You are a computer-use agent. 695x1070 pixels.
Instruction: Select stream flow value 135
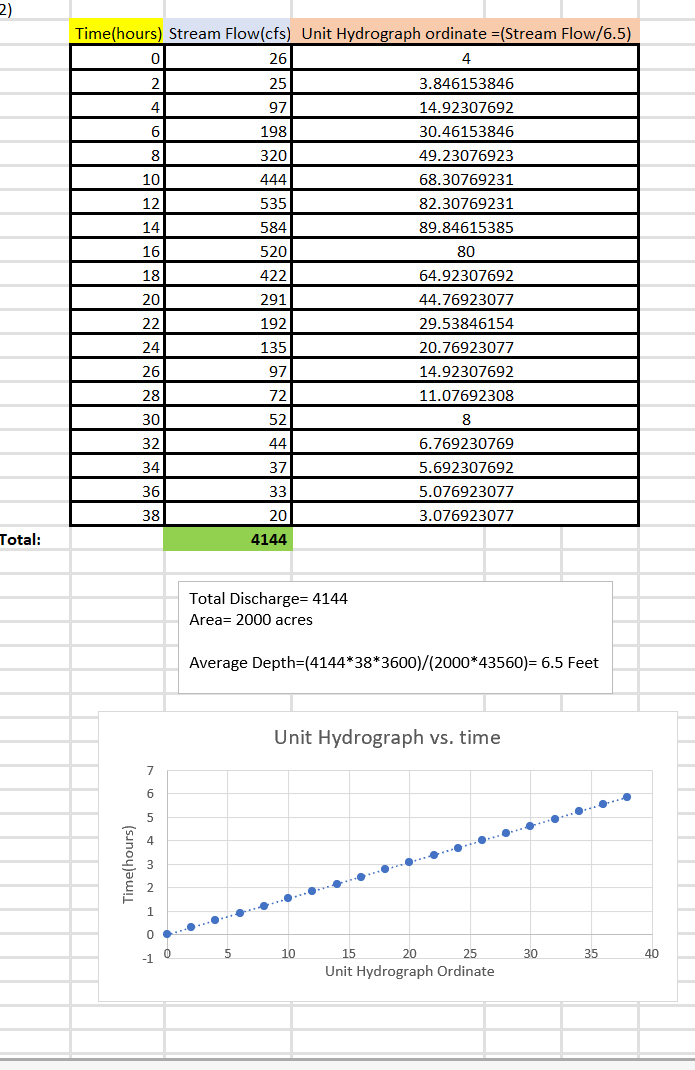(x=228, y=347)
